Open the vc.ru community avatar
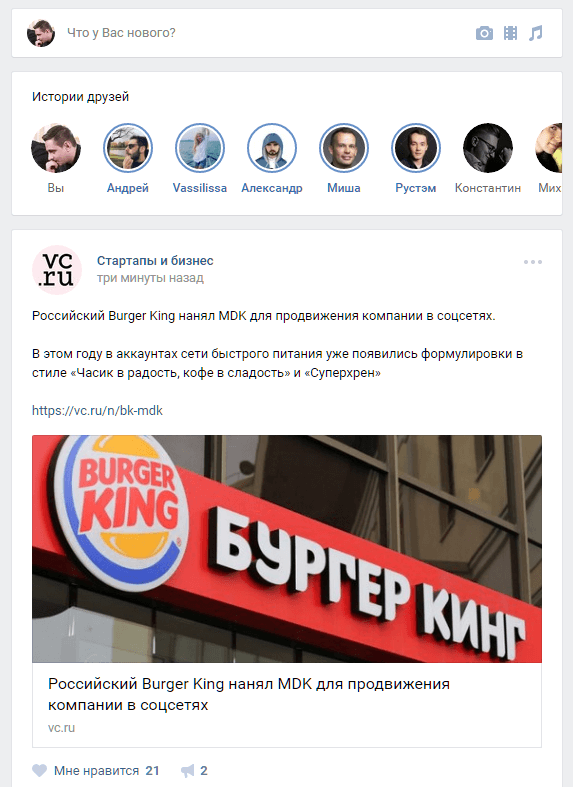This screenshot has width=573, height=787. [57, 270]
